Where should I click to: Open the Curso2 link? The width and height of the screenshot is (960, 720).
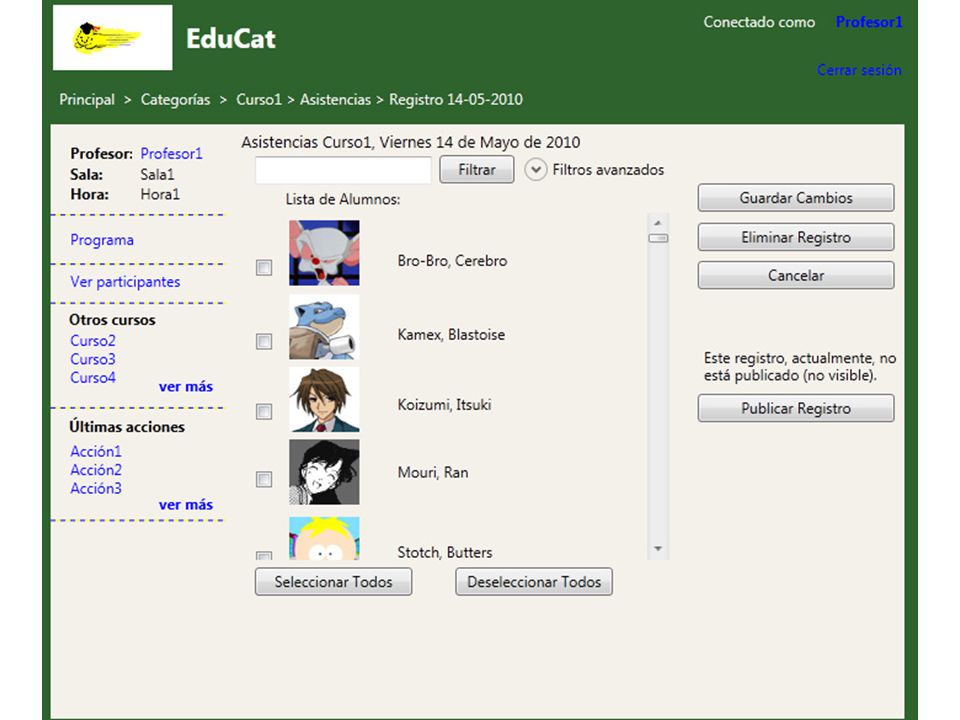[92, 340]
